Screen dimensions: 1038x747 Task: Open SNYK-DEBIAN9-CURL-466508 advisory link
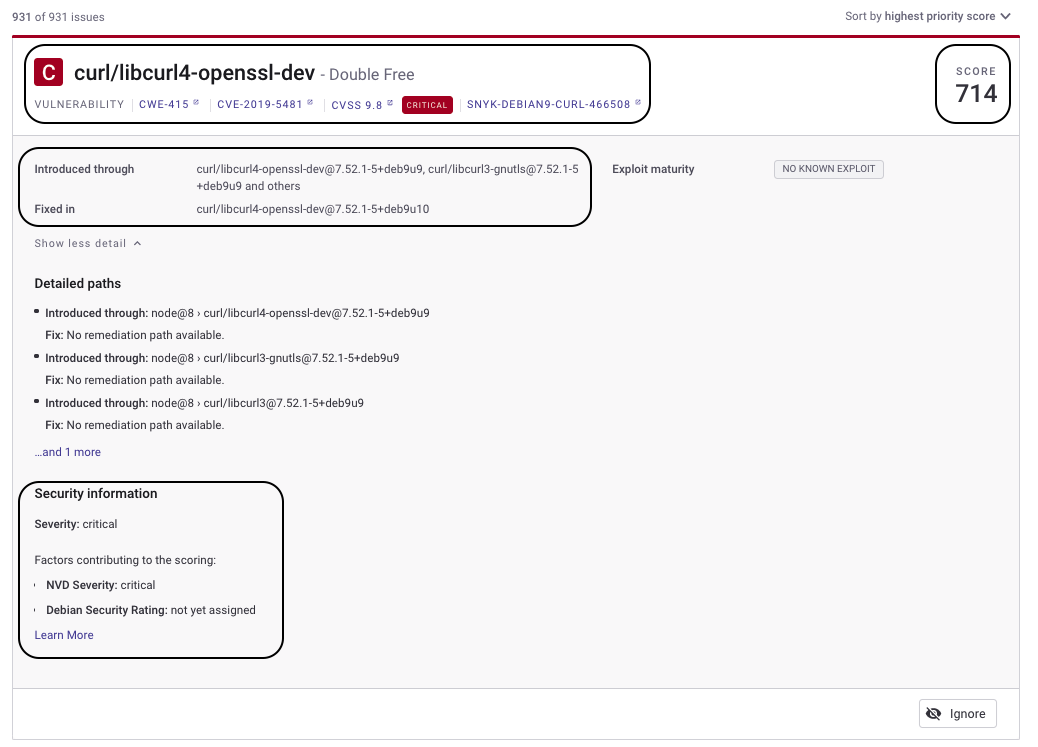548,105
